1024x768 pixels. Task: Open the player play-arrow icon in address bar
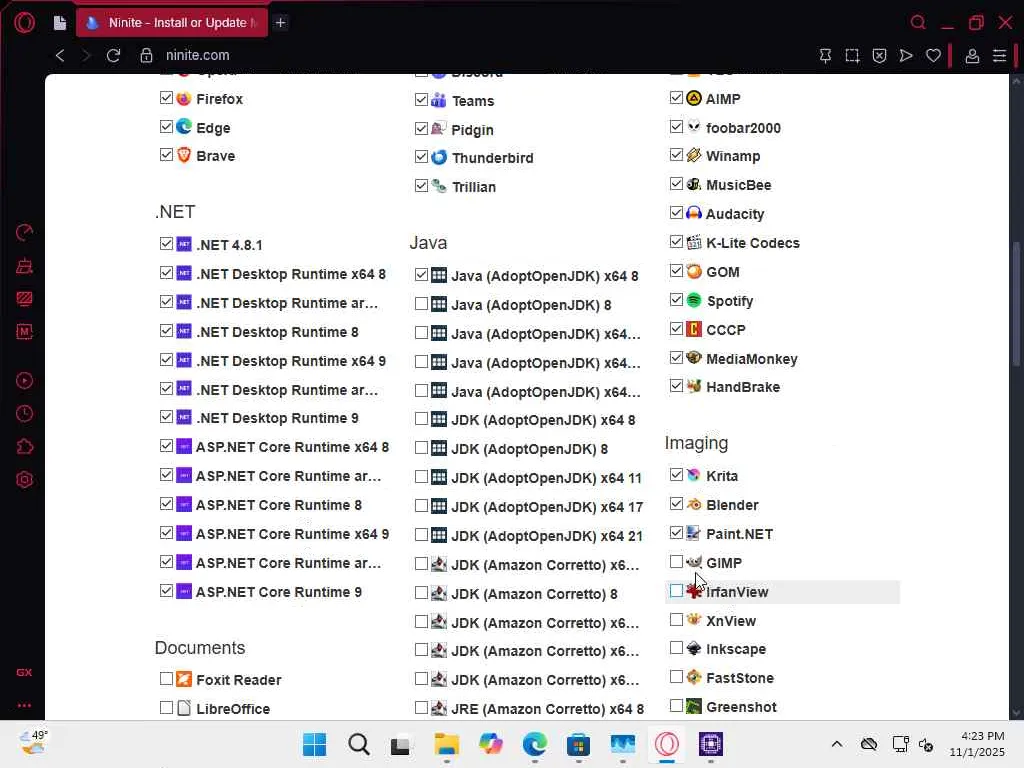click(x=906, y=56)
